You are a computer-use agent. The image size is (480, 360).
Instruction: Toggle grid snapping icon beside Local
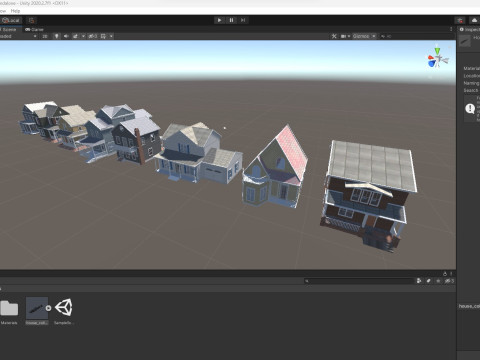(x=31, y=20)
